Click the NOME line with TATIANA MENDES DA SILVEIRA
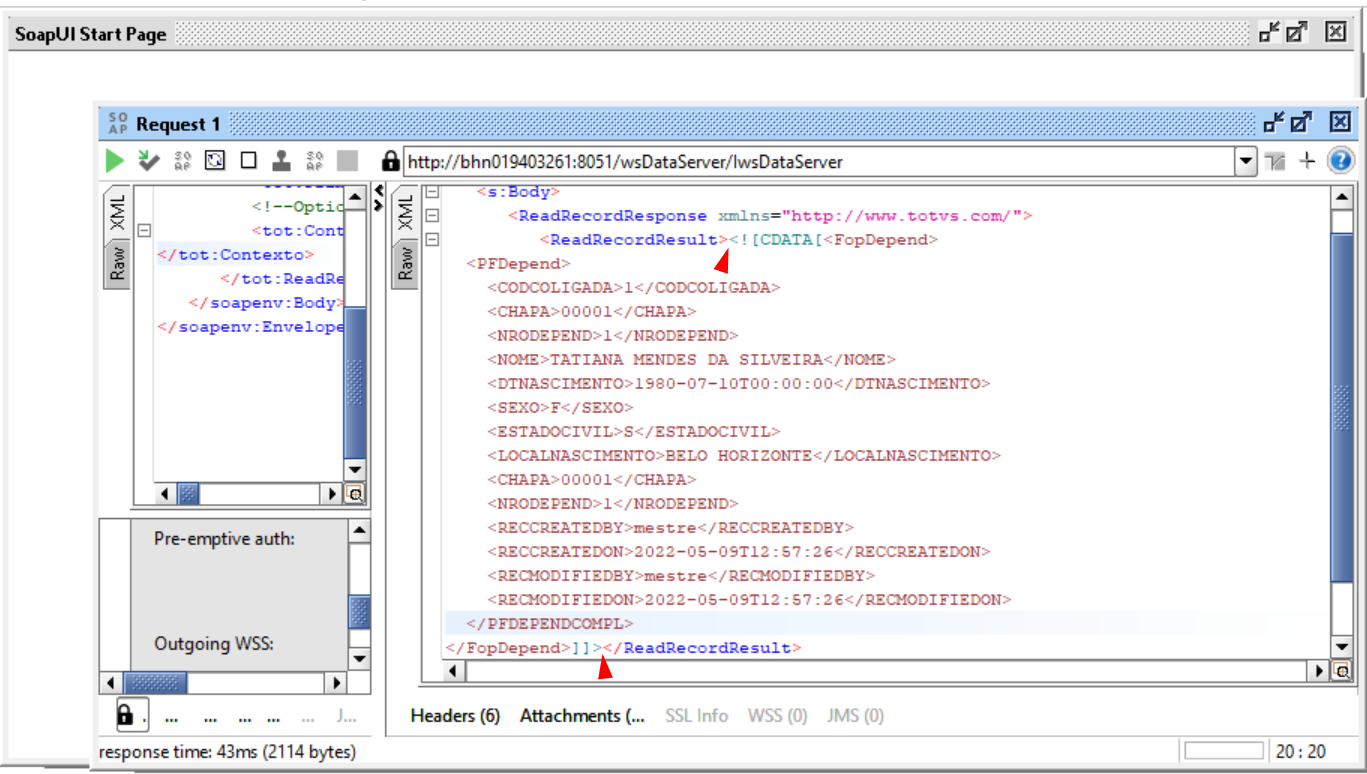 pyautogui.click(x=691, y=360)
